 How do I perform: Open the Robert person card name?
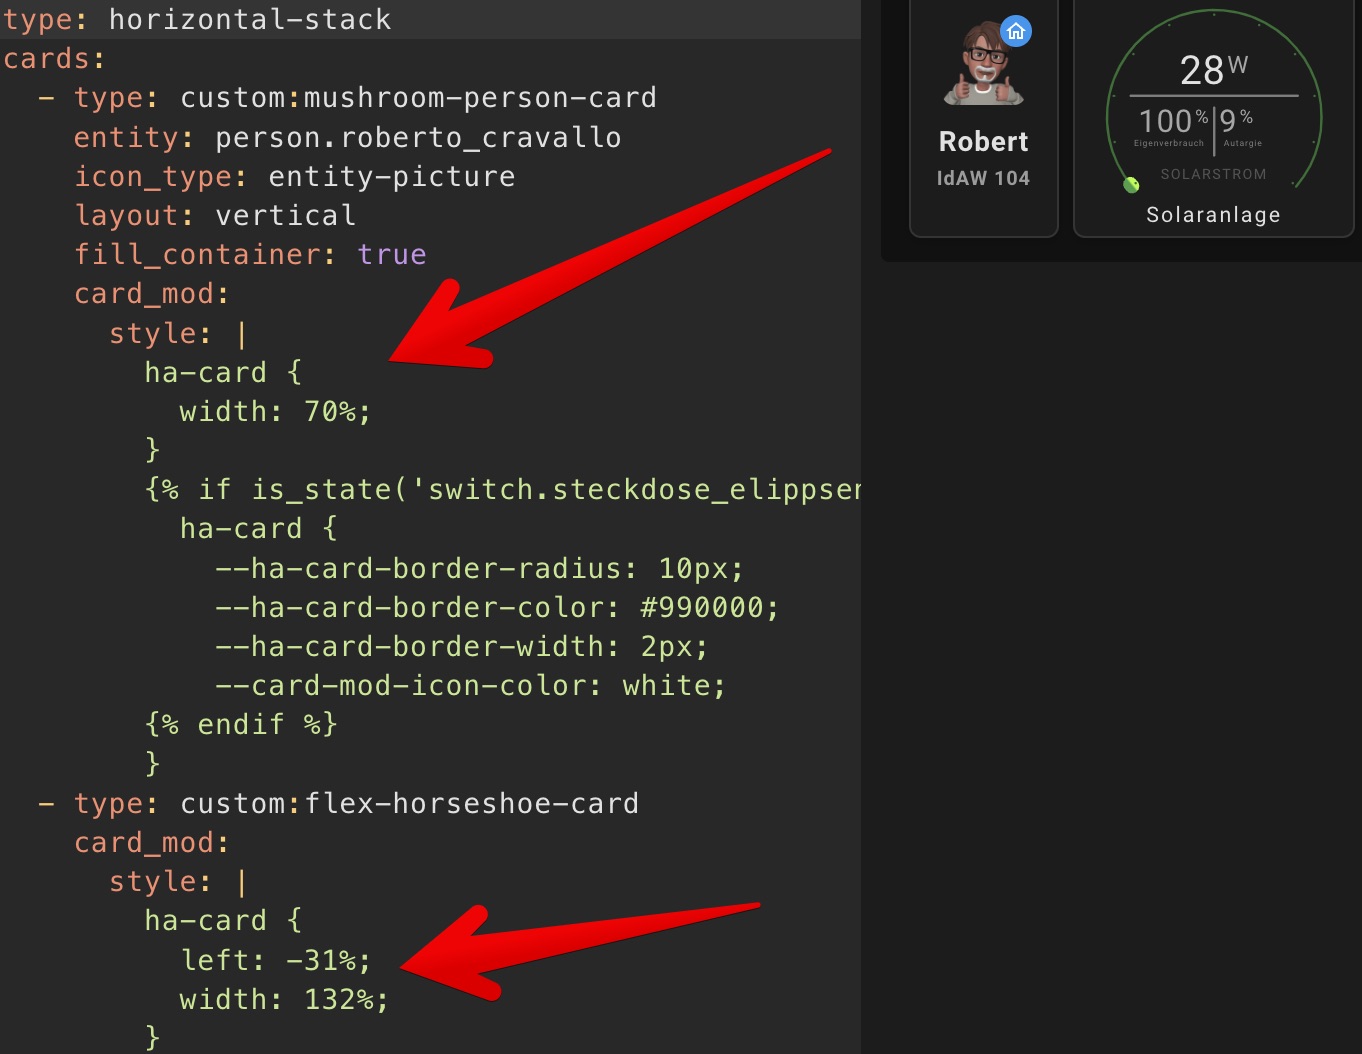[x=983, y=142]
